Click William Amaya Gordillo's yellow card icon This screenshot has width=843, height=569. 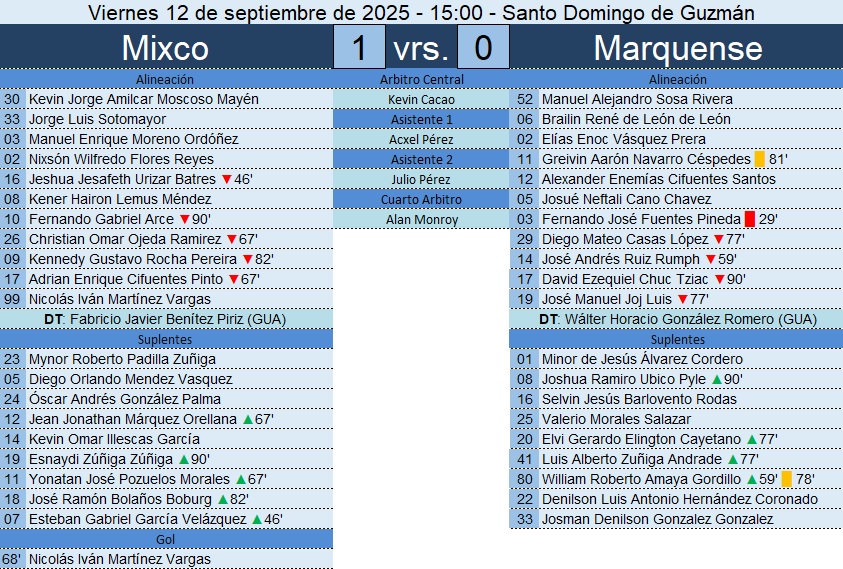coord(787,479)
